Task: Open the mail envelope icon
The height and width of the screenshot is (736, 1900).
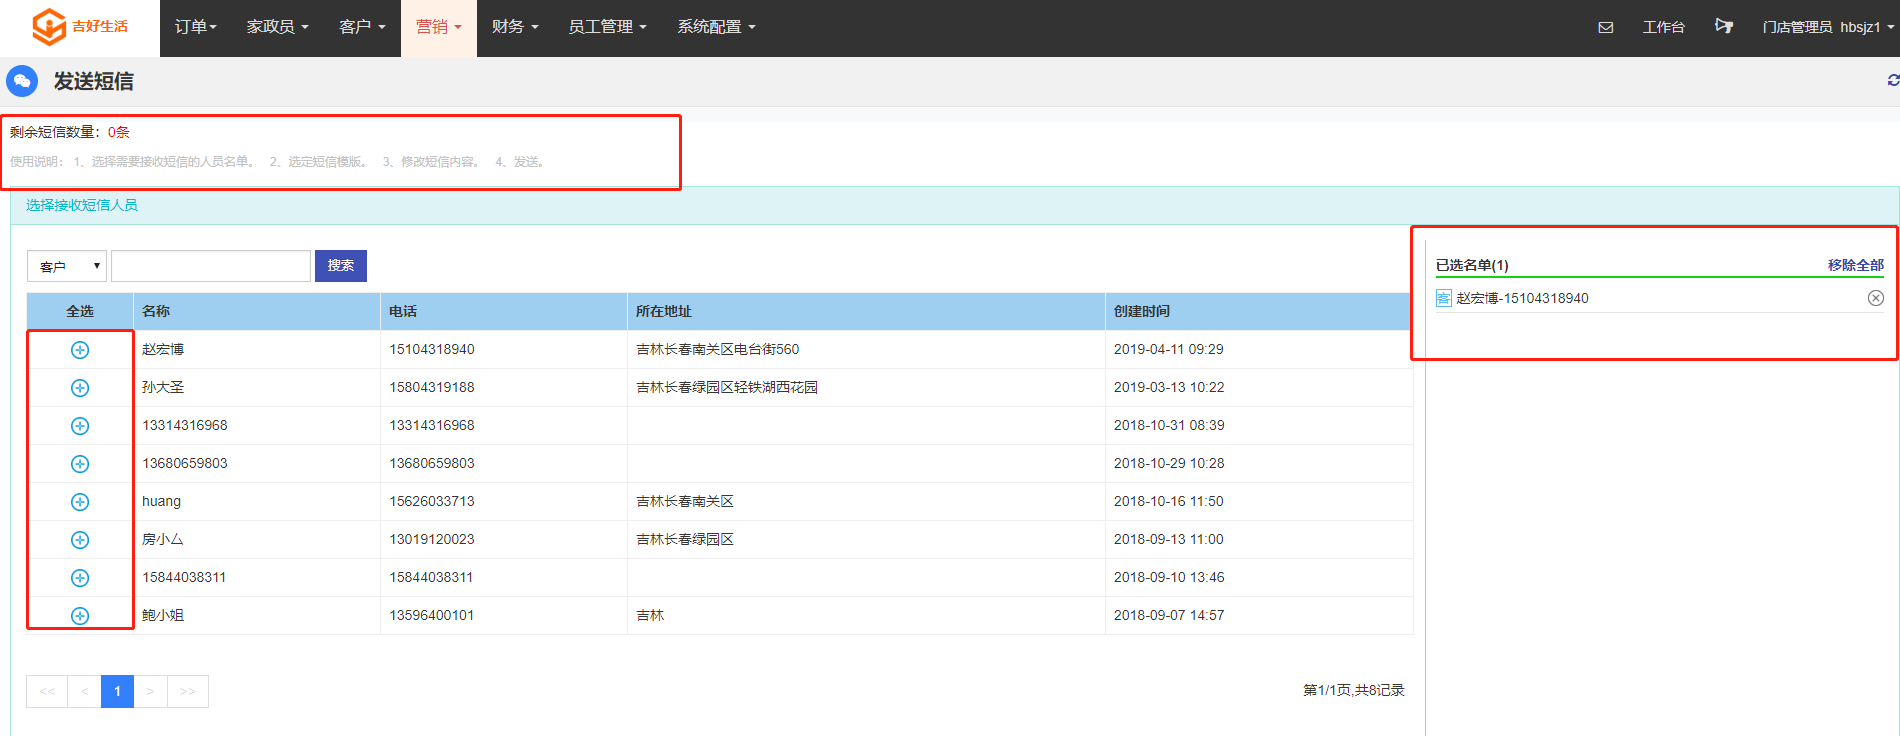Action: (1606, 27)
